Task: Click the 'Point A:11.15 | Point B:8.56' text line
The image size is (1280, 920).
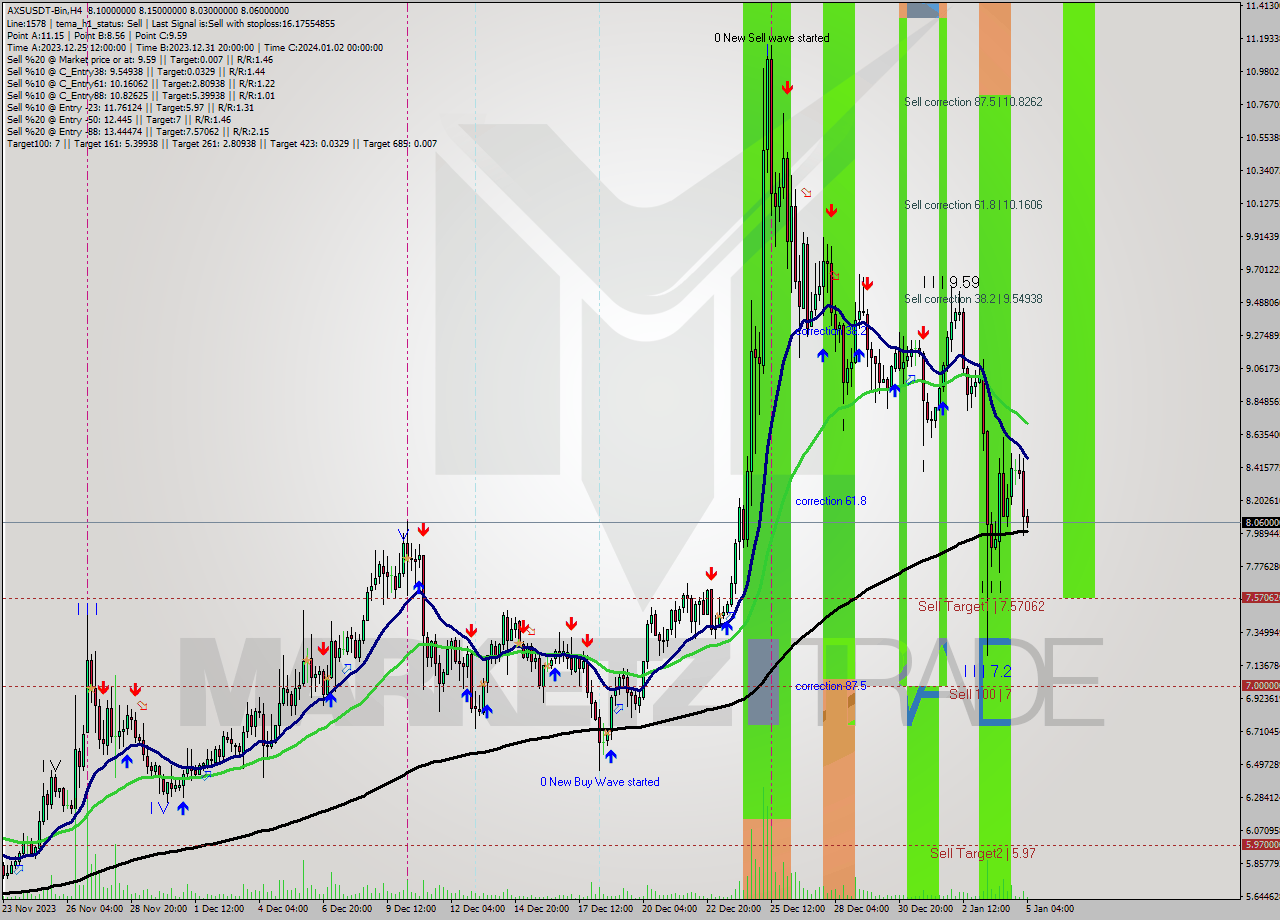Action: pyautogui.click(x=97, y=35)
